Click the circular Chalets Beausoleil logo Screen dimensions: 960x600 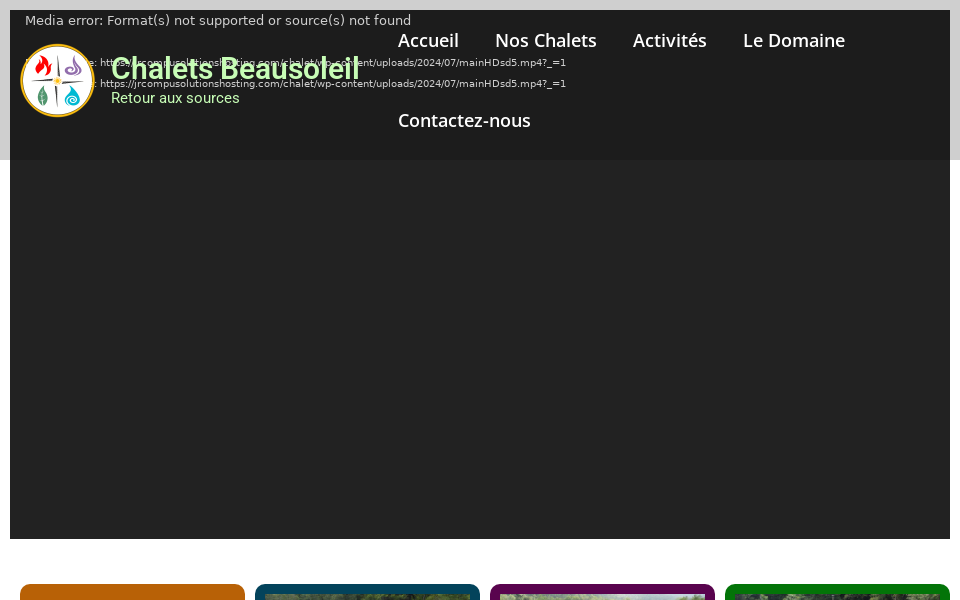tap(57, 80)
